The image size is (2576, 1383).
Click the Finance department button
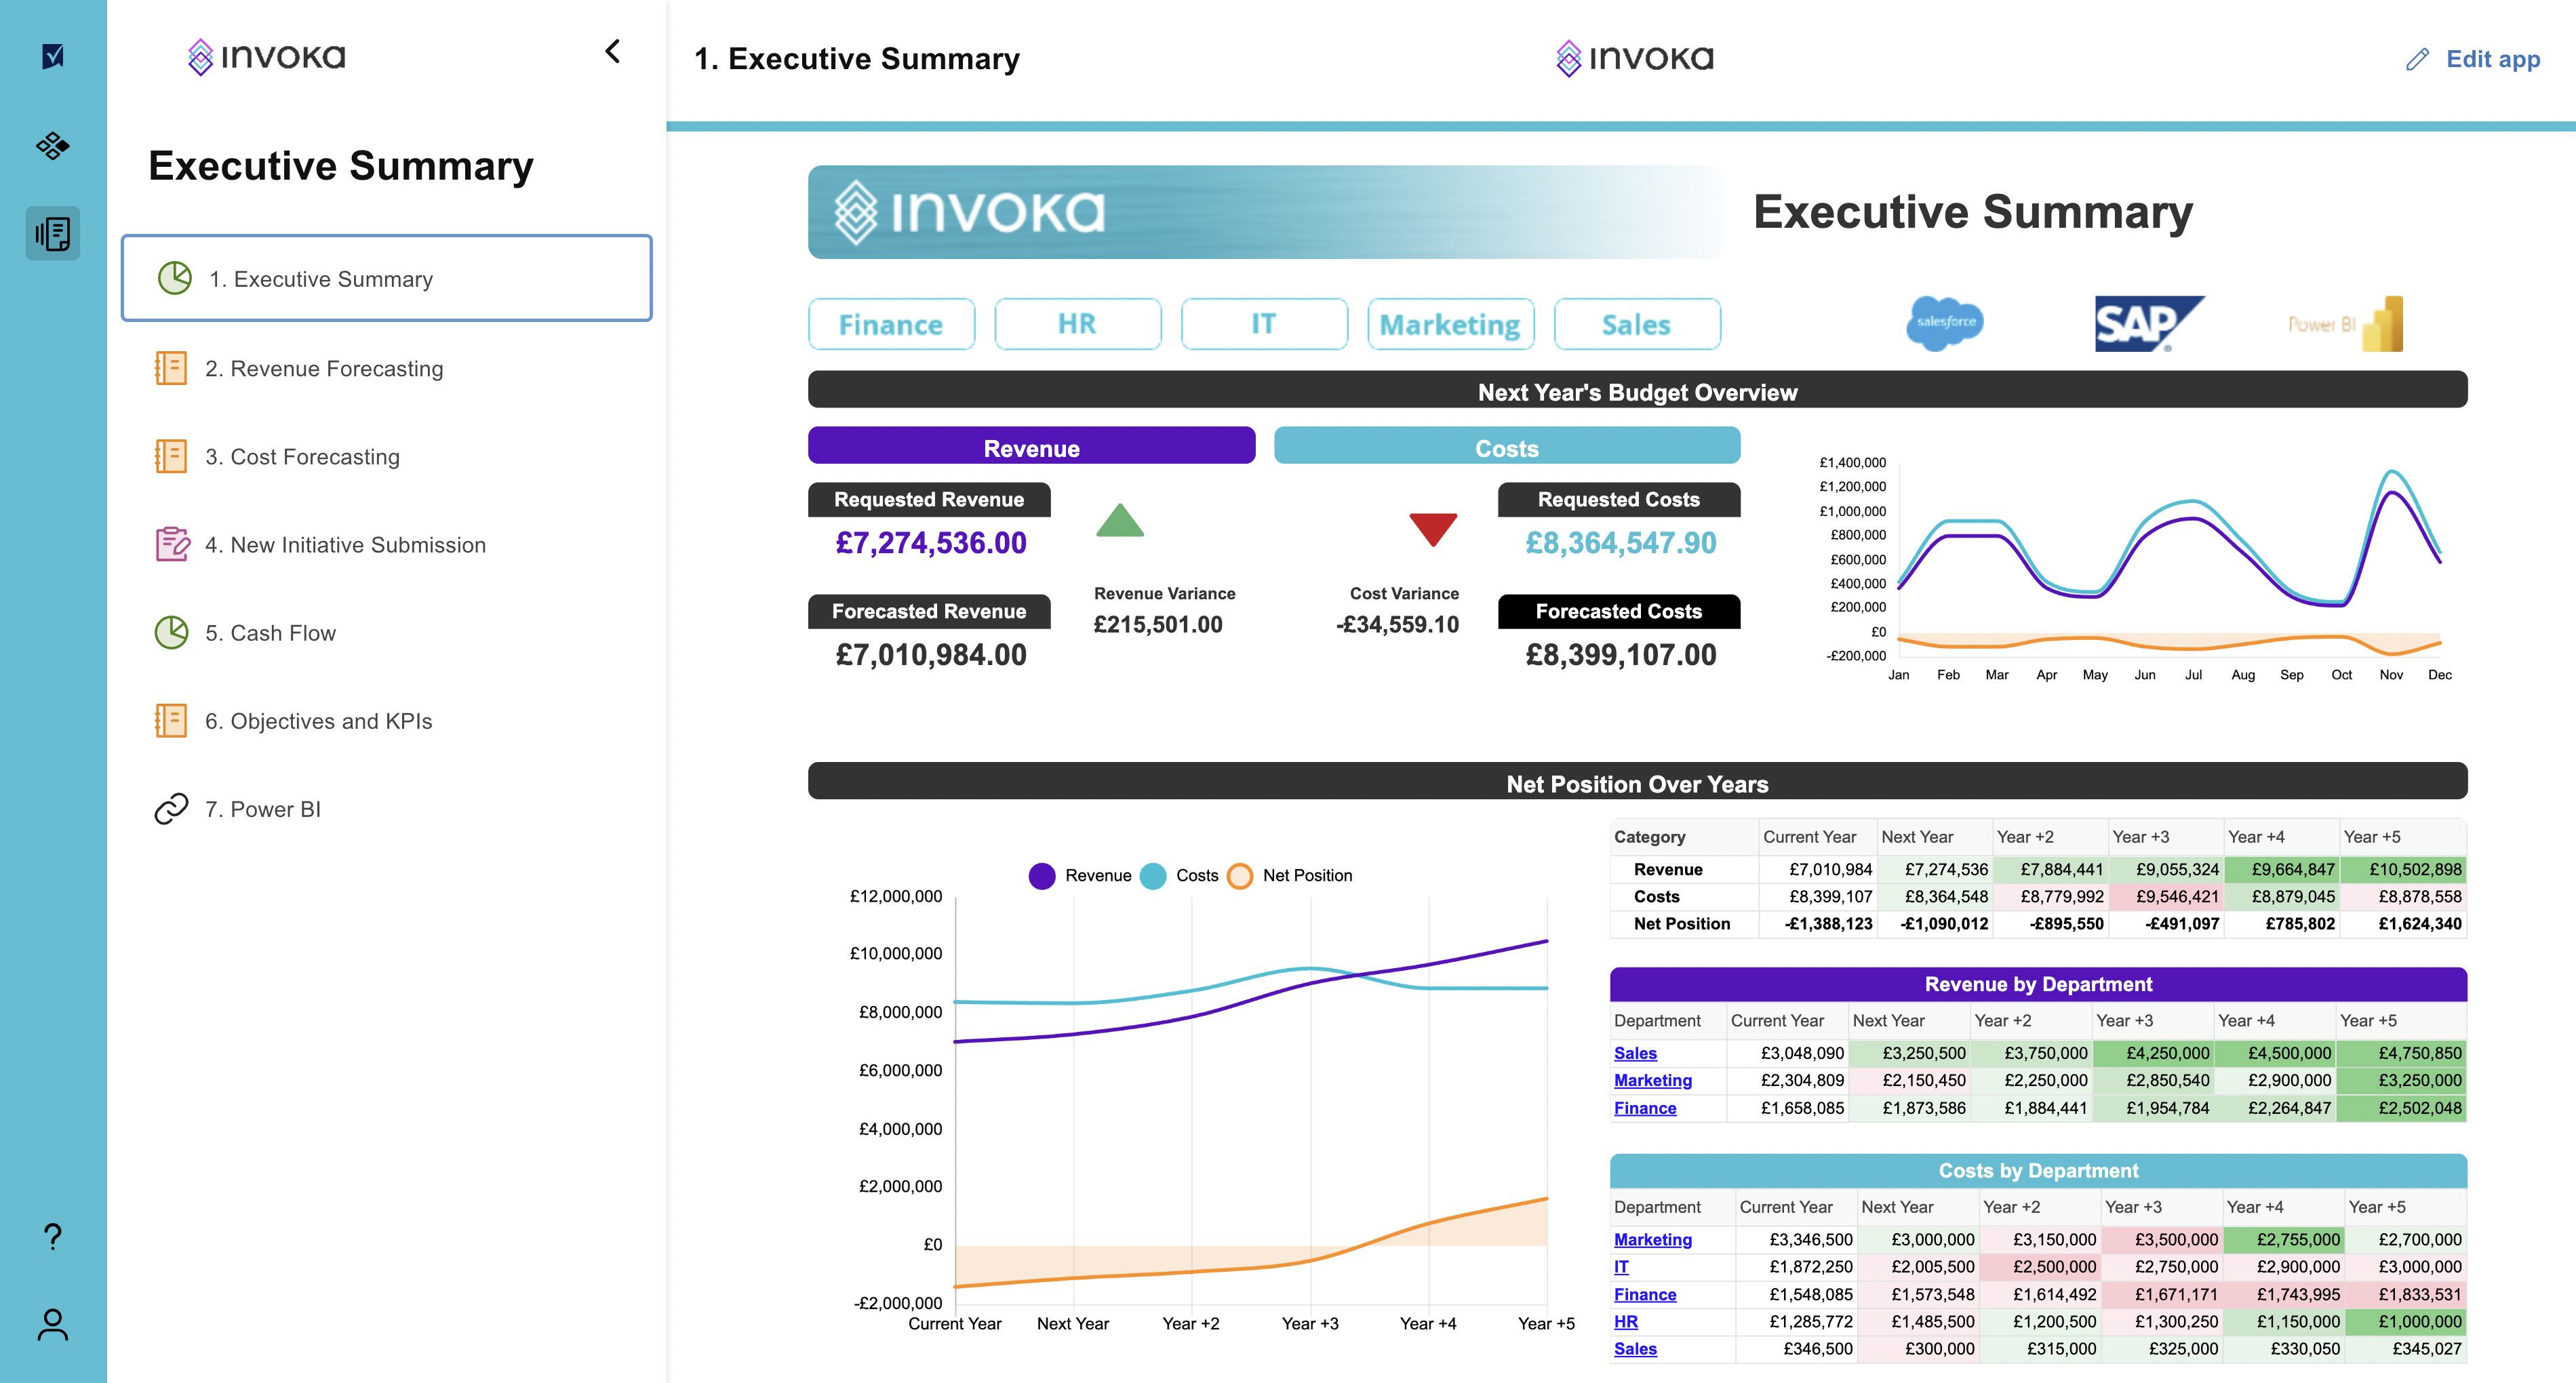point(891,324)
